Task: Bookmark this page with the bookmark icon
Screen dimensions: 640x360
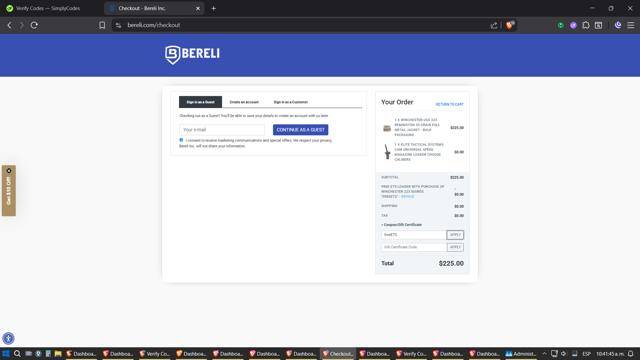Action: click(x=102, y=25)
